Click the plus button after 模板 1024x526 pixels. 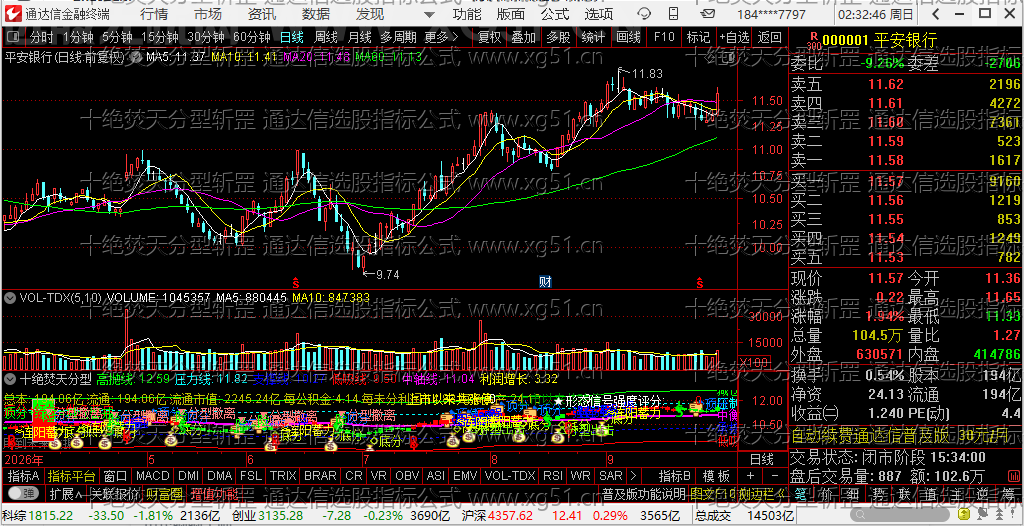(750, 475)
